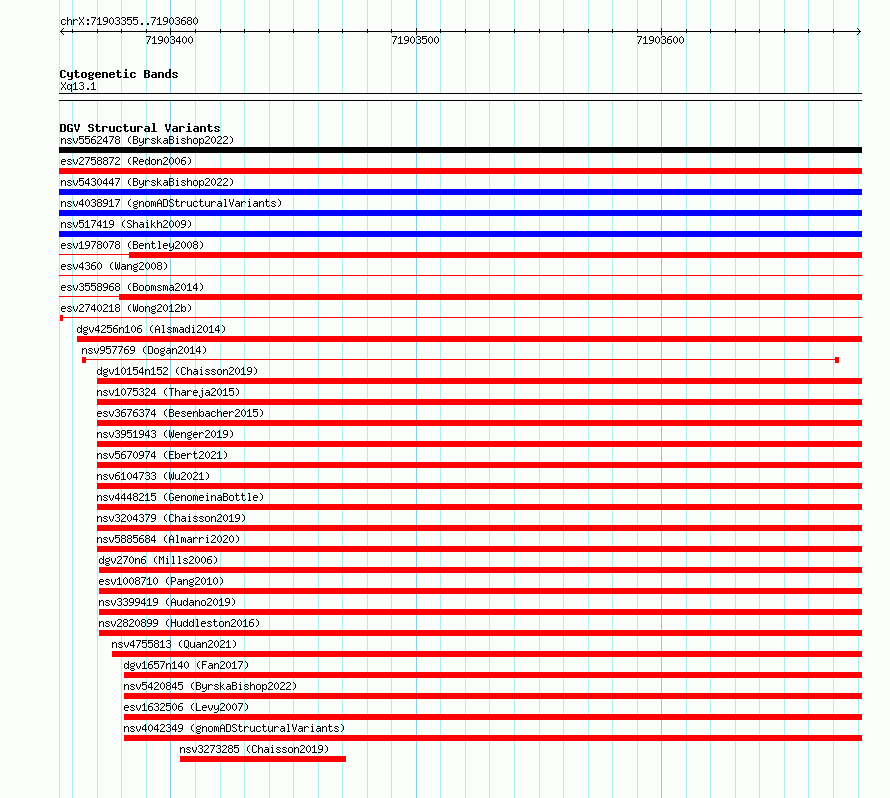890x798 pixels.
Task: Click the Cytogenetic Bands track title
Action: [x=119, y=74]
